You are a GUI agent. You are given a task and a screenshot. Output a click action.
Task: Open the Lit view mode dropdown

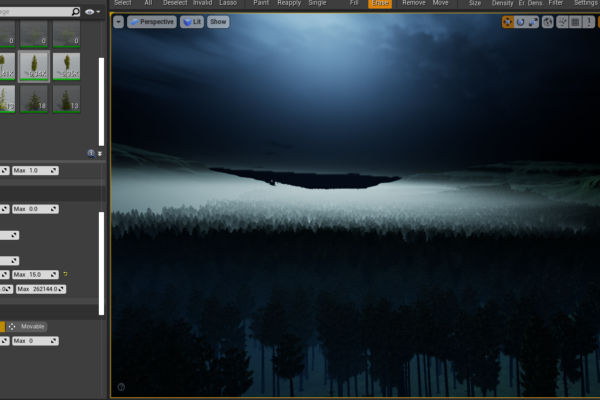[192, 22]
